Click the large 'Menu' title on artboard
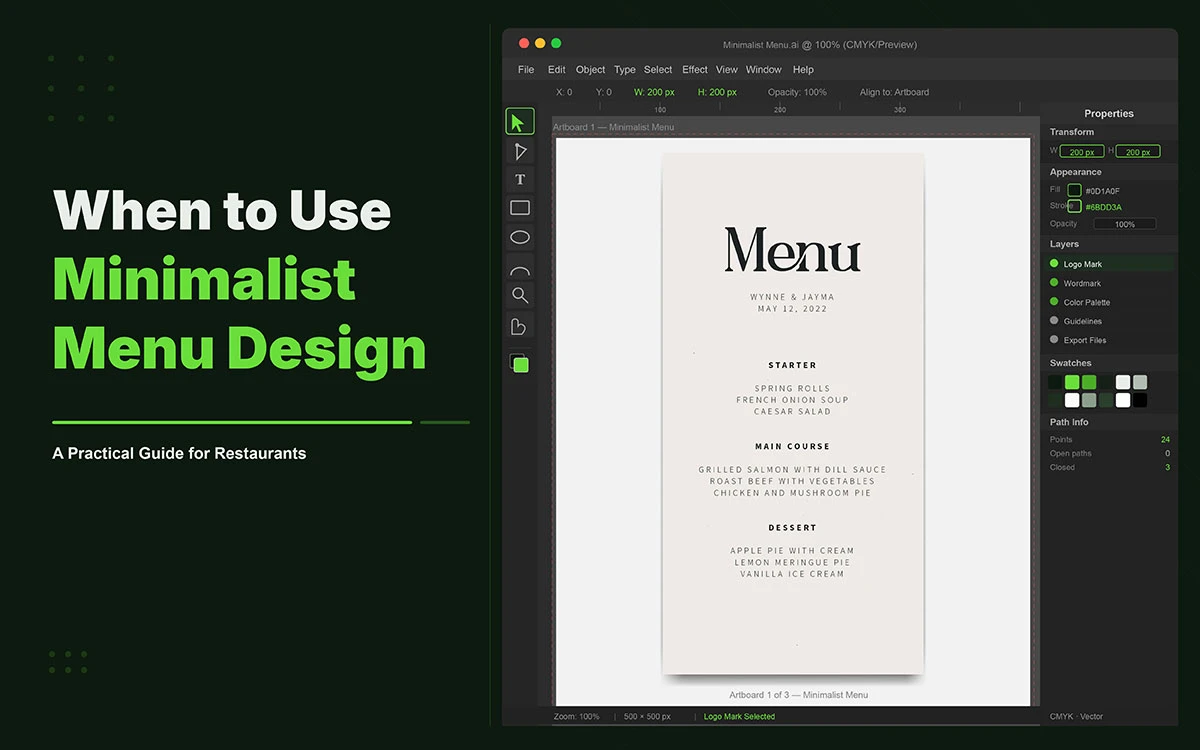The width and height of the screenshot is (1200, 750). [x=792, y=250]
